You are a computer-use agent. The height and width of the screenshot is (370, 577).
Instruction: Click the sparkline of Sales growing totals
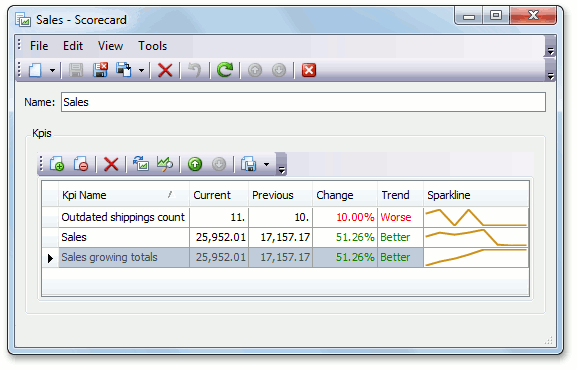point(476,257)
